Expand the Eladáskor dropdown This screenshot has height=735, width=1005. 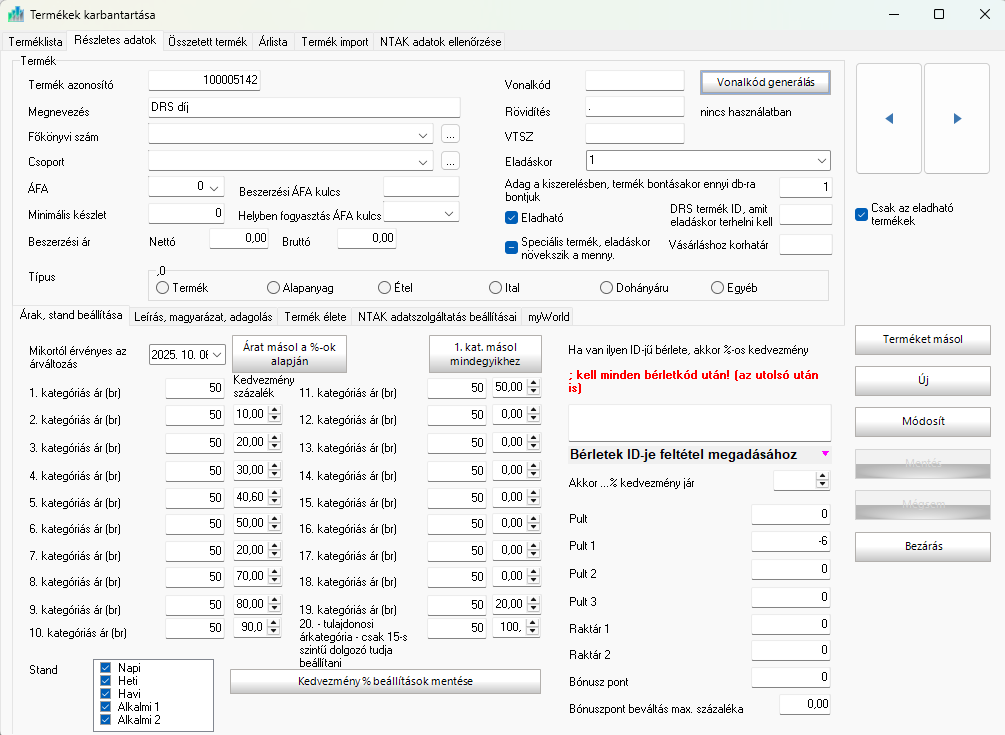tap(820, 160)
